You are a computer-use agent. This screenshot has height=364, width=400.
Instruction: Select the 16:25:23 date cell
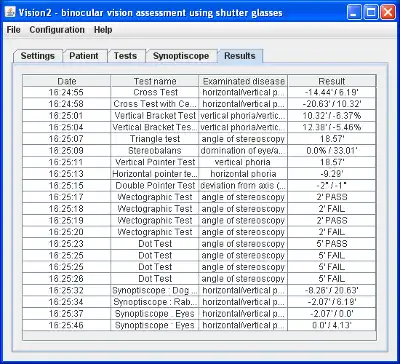pyautogui.click(x=67, y=244)
